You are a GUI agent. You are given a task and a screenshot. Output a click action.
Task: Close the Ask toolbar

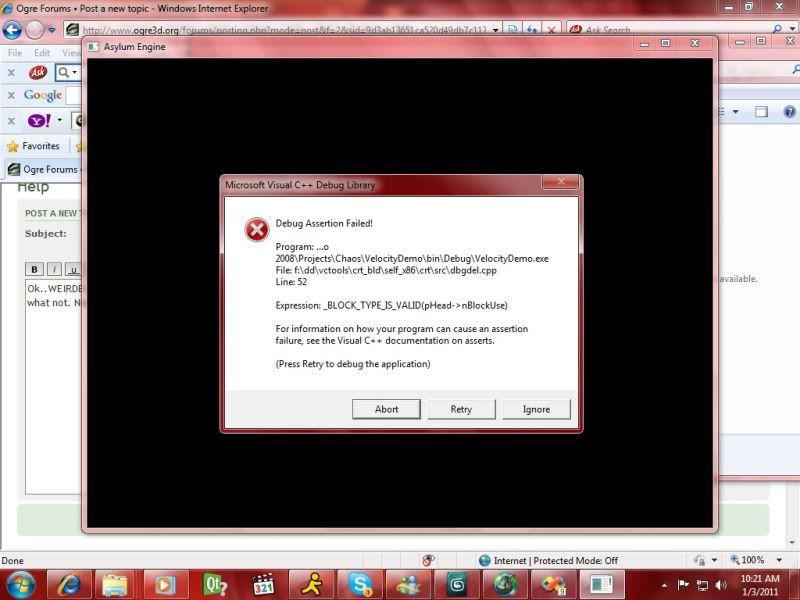(x=11, y=72)
